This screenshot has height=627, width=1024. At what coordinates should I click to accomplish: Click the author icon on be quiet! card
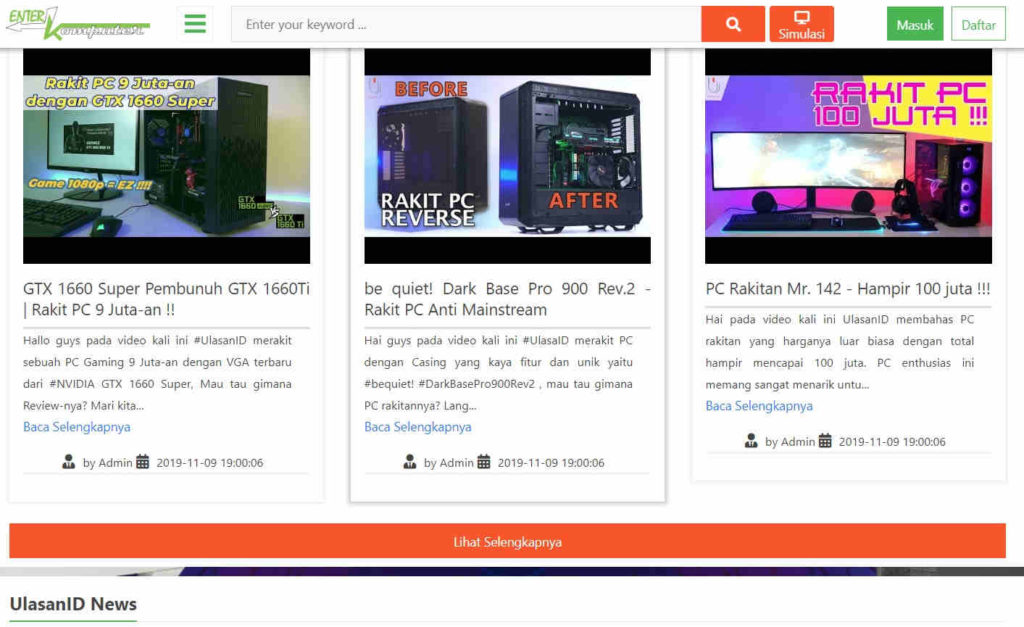[410, 462]
